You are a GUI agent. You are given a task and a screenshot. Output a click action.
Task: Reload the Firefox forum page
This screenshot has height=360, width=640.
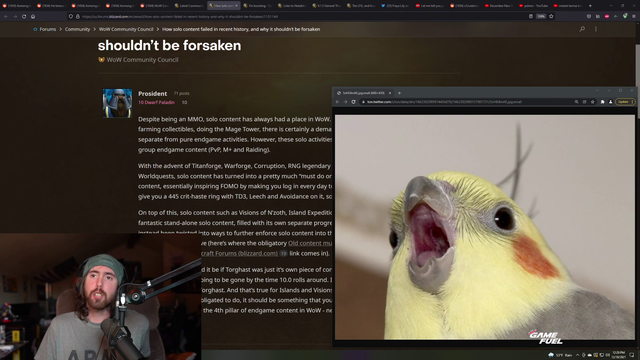point(24,16)
